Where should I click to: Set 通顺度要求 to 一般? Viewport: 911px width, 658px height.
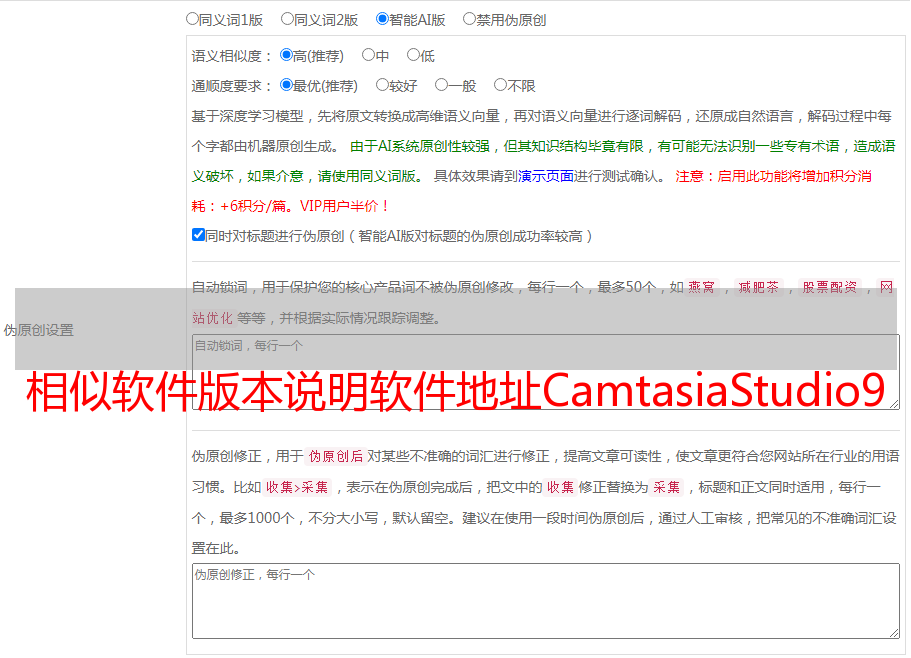tap(442, 85)
